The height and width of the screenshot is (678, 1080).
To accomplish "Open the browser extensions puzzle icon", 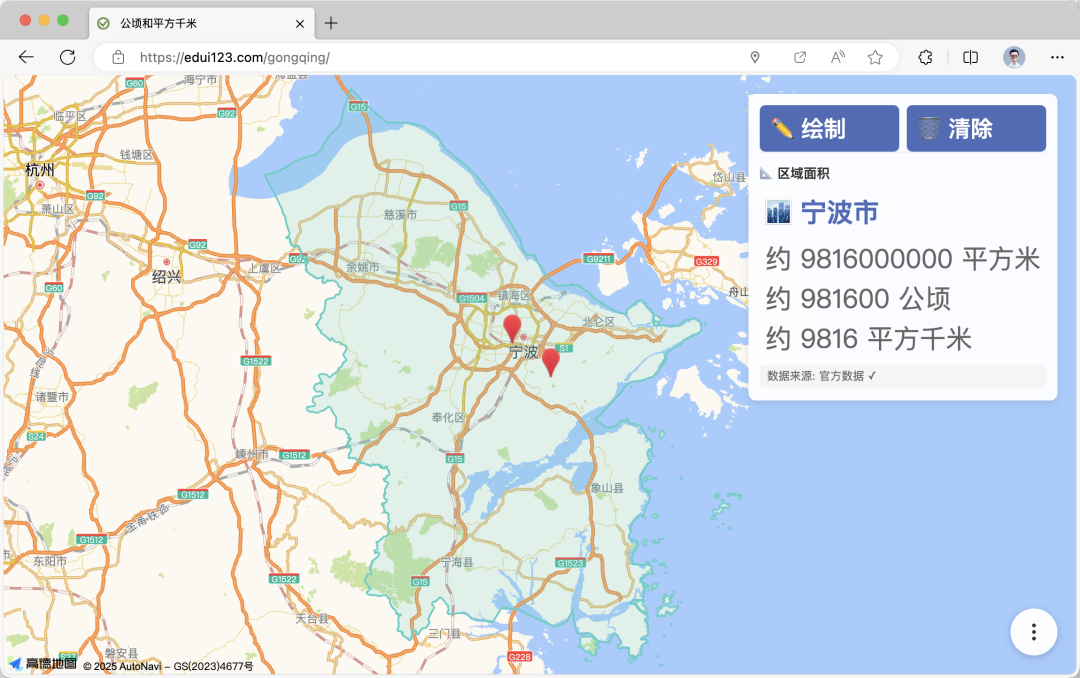I will click(x=925, y=57).
